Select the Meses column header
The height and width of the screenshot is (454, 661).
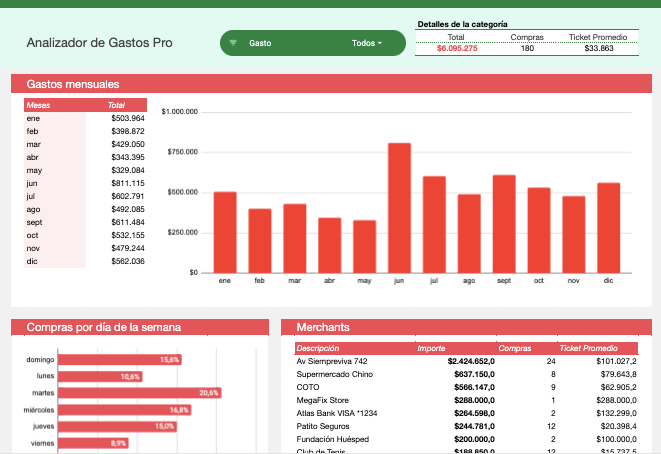tap(38, 105)
